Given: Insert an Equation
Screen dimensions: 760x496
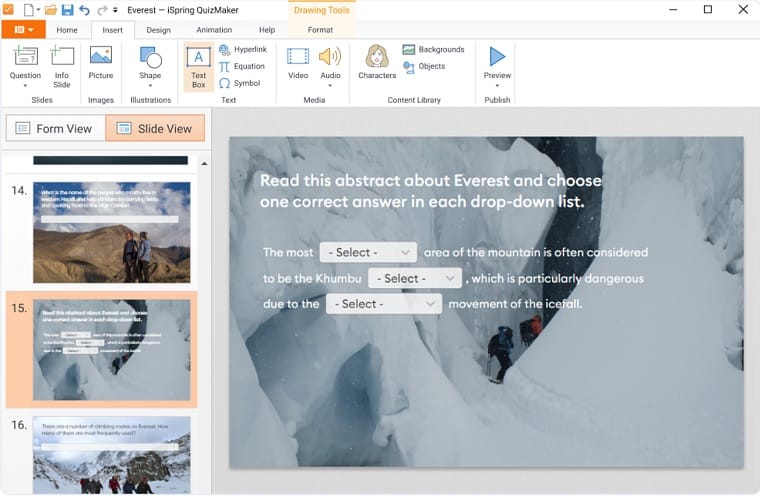Looking at the screenshot, I should coord(242,66).
